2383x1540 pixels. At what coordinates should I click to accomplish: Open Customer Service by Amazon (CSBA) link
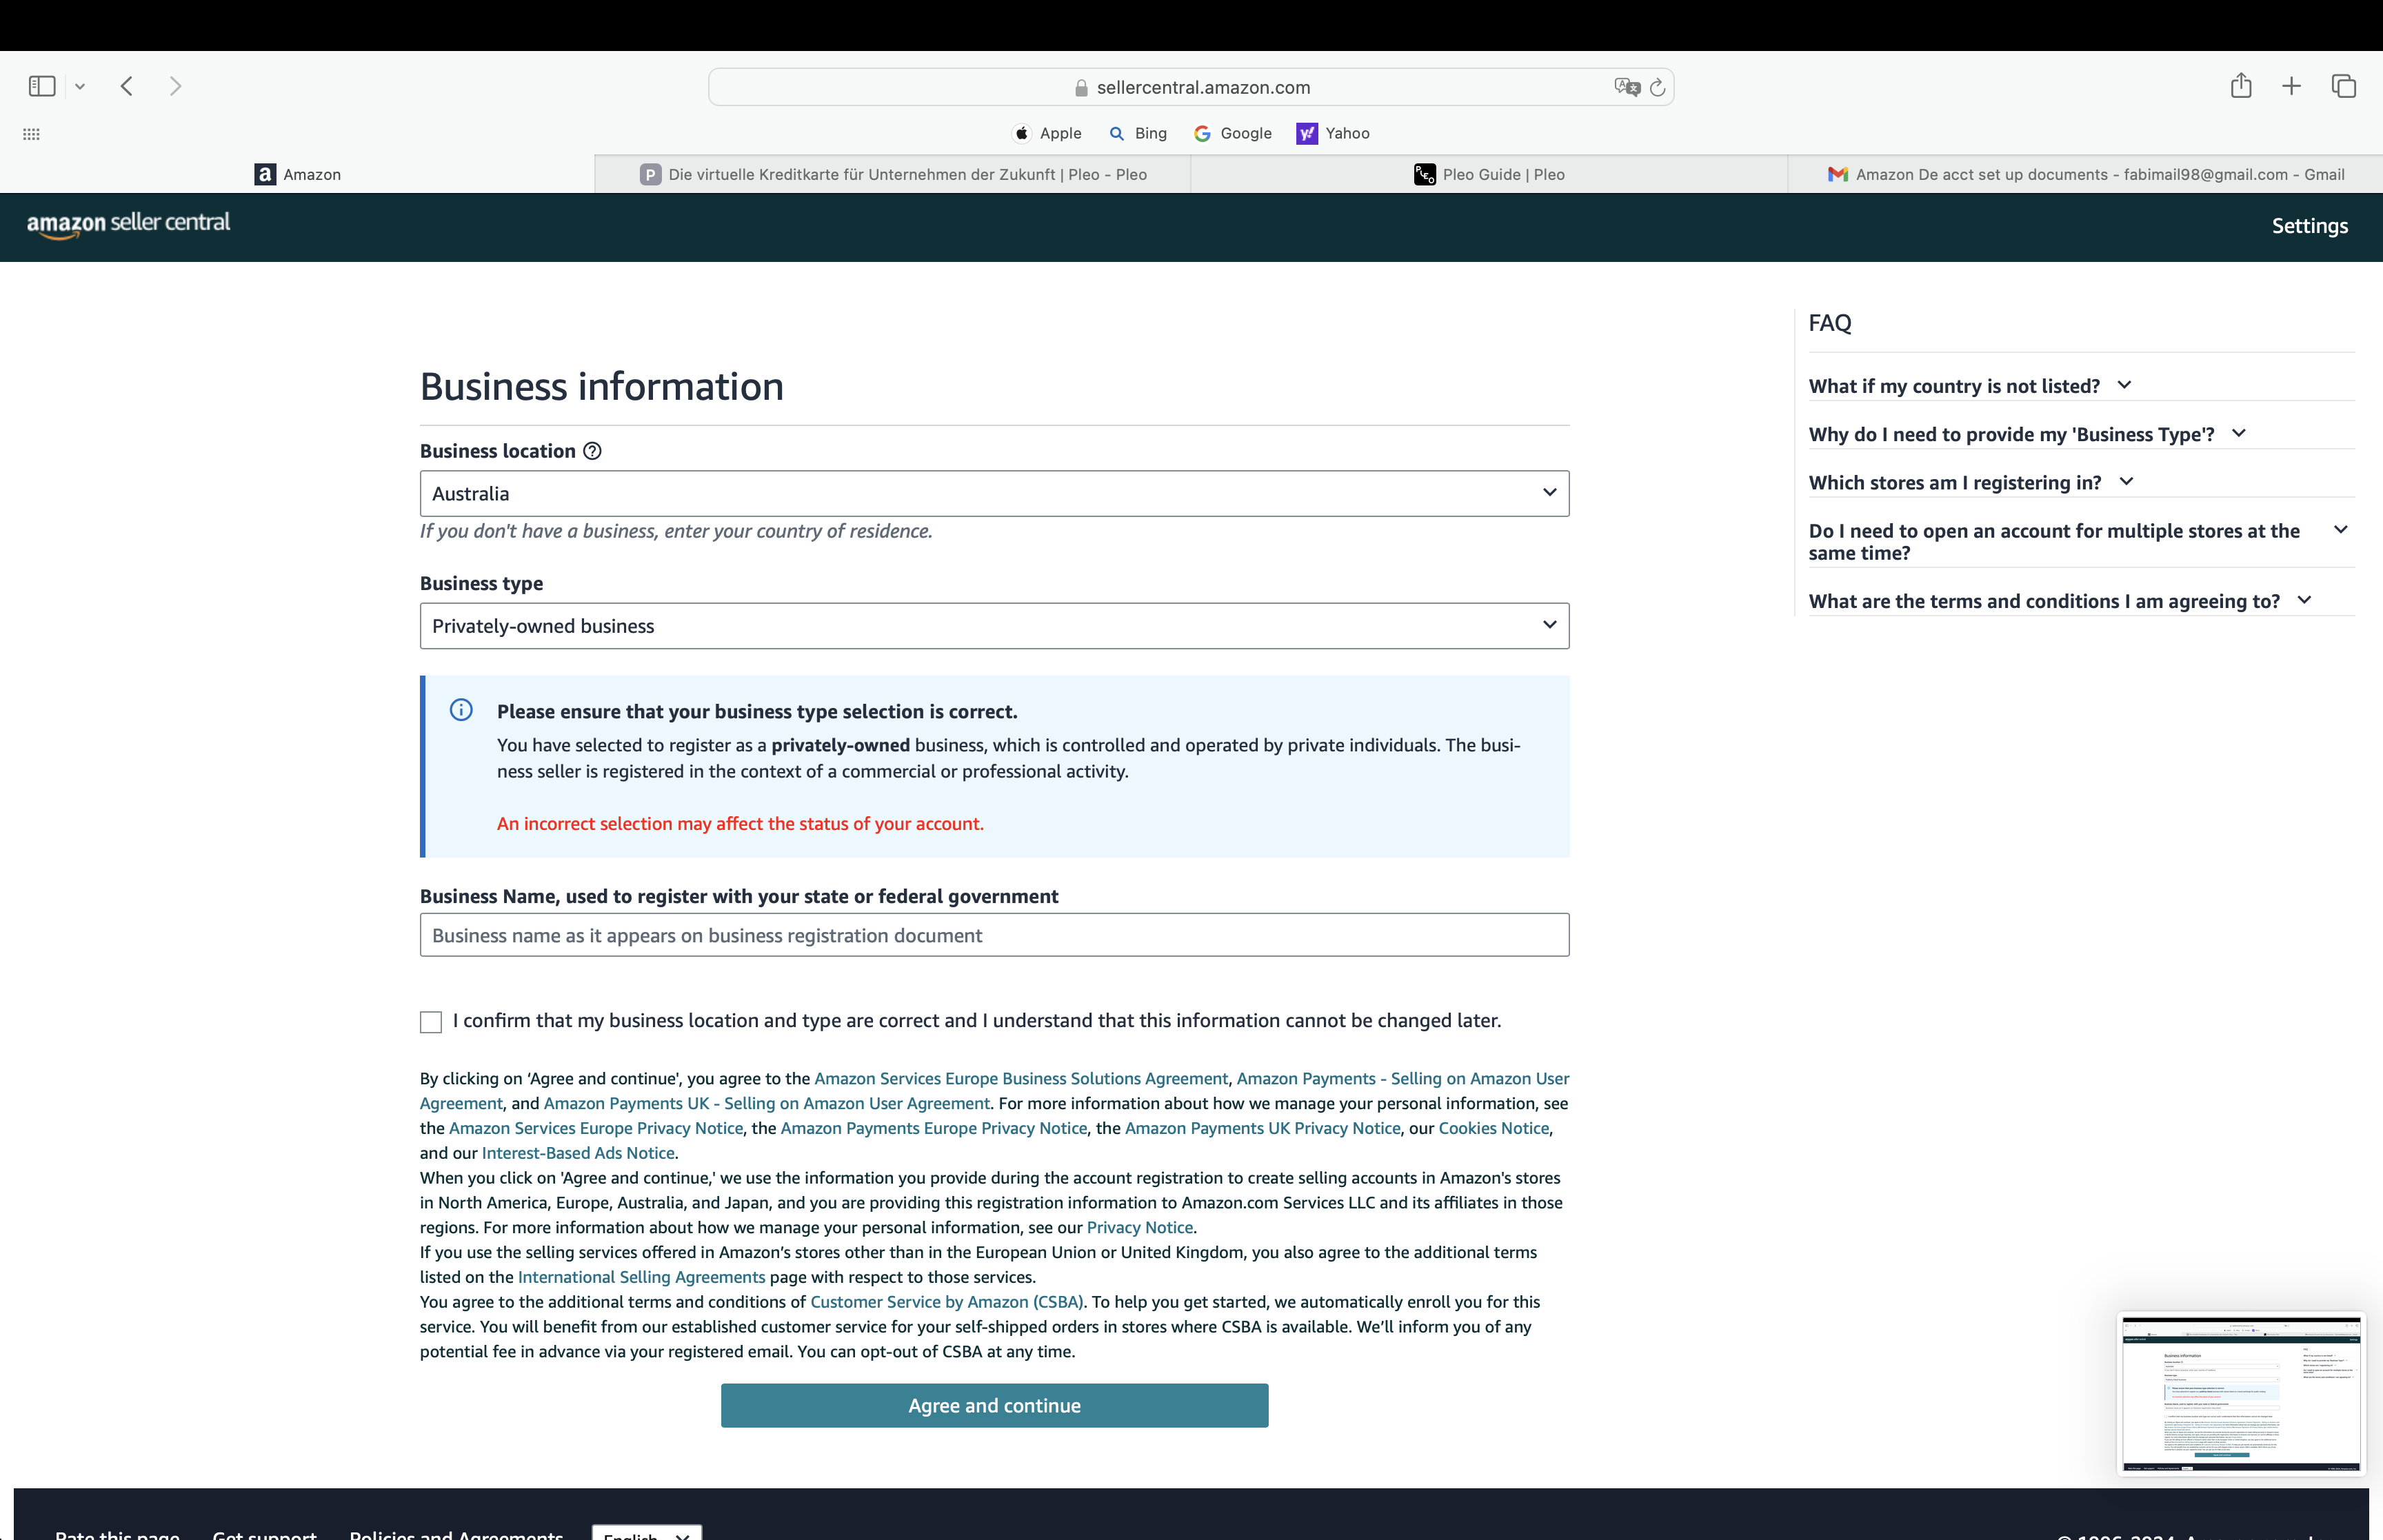(947, 1302)
